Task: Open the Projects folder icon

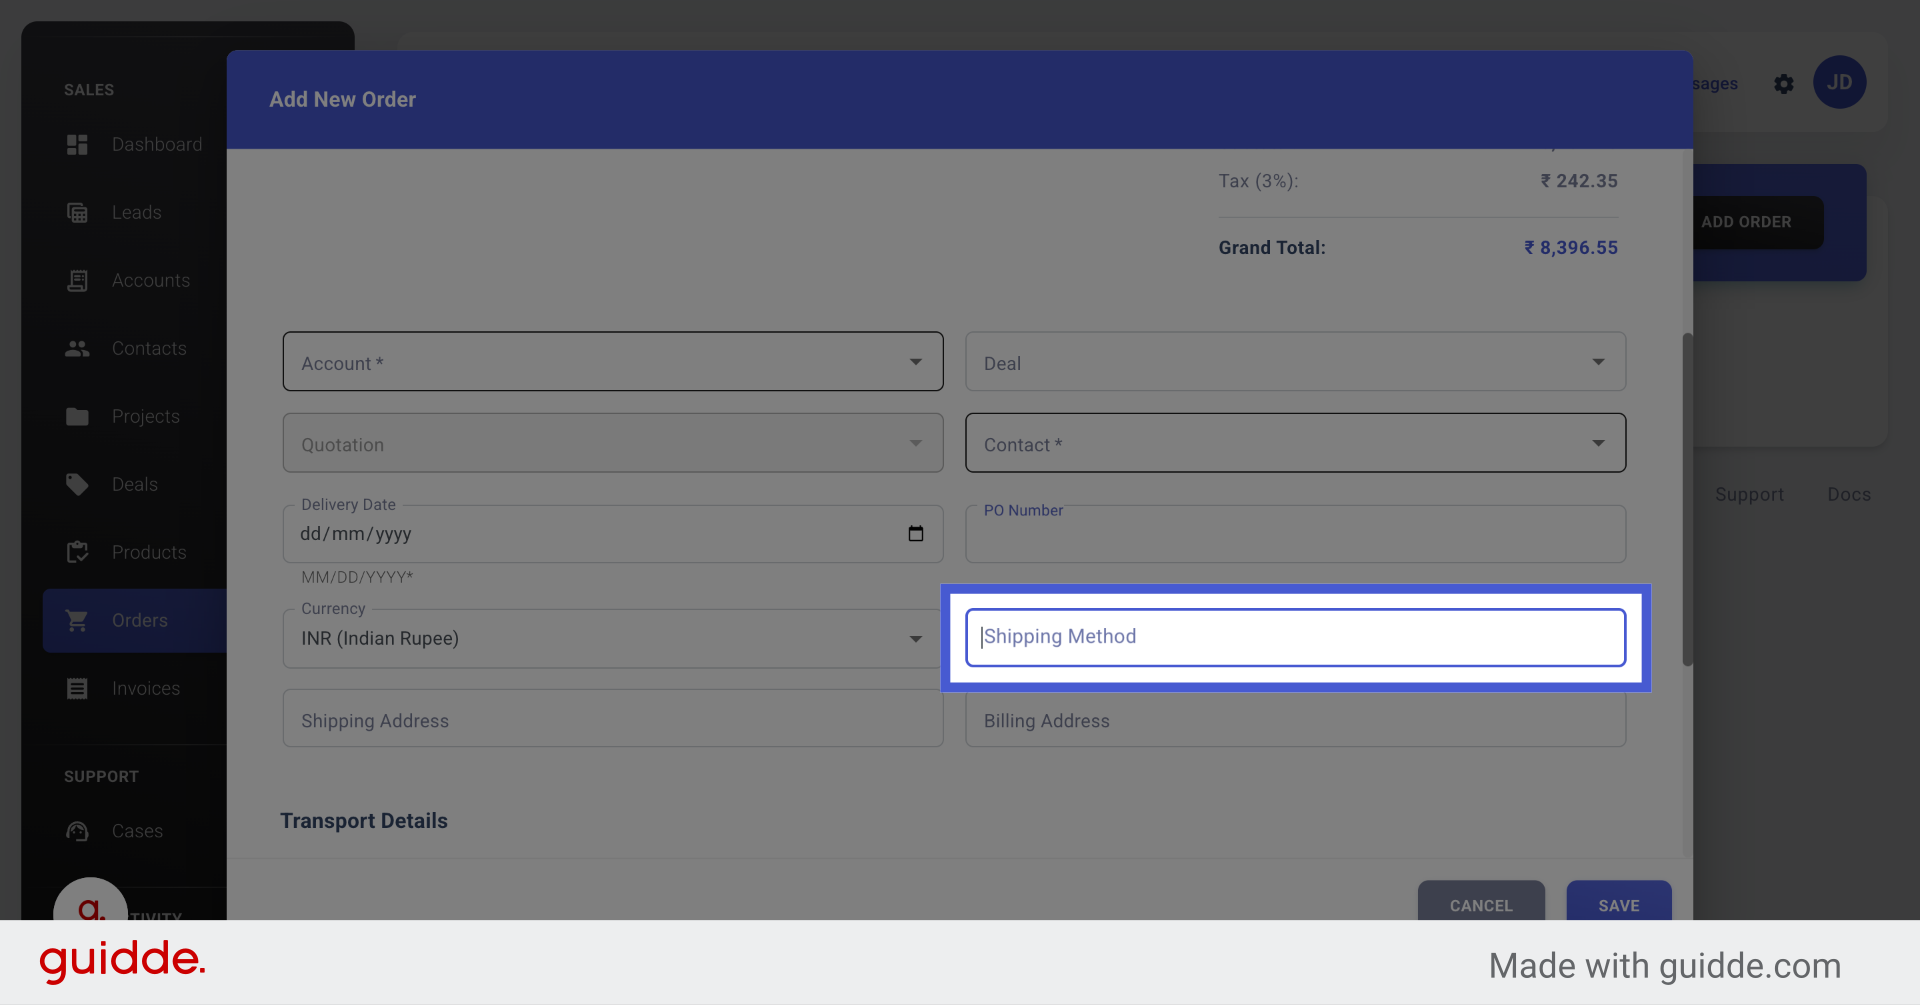Action: 77,416
